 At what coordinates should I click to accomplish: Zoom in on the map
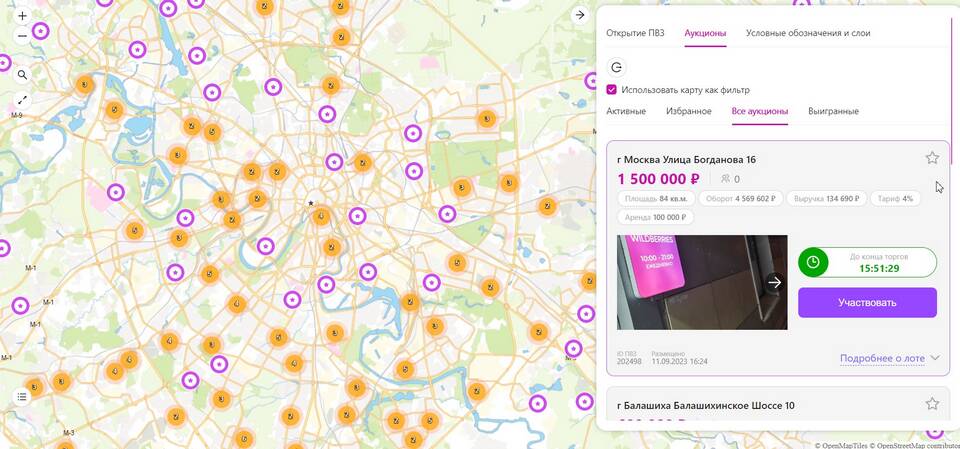[x=22, y=16]
